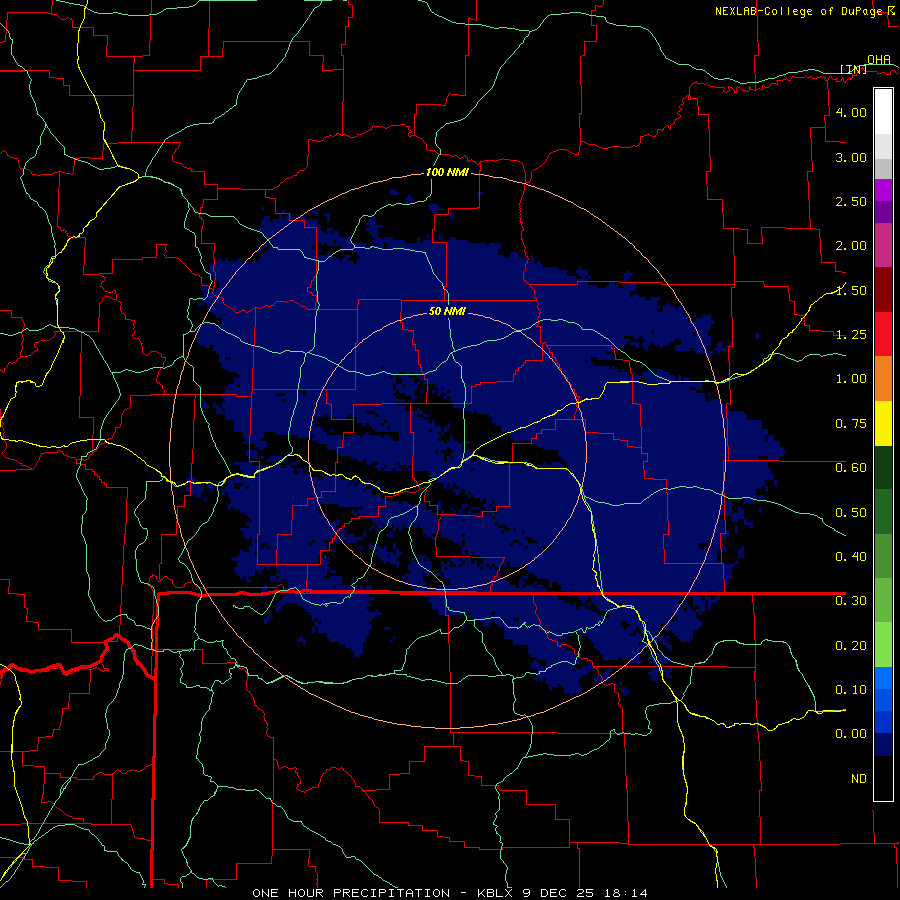Click the 4.00 legend value
Image resolution: width=900 pixels, height=900 pixels.
[851, 112]
